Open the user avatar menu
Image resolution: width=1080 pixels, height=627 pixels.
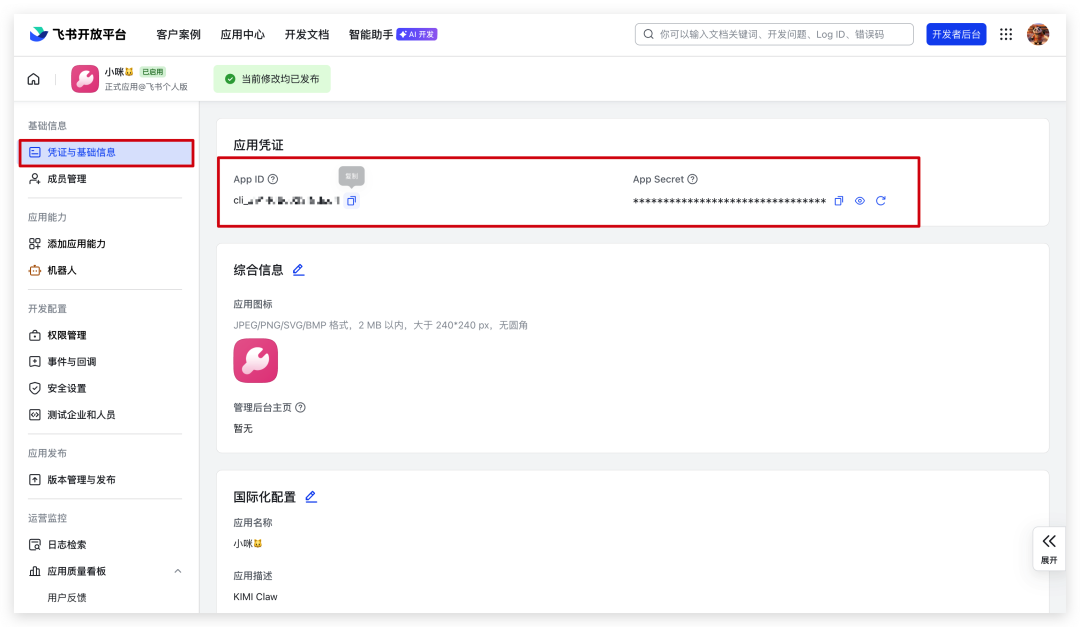pos(1038,34)
